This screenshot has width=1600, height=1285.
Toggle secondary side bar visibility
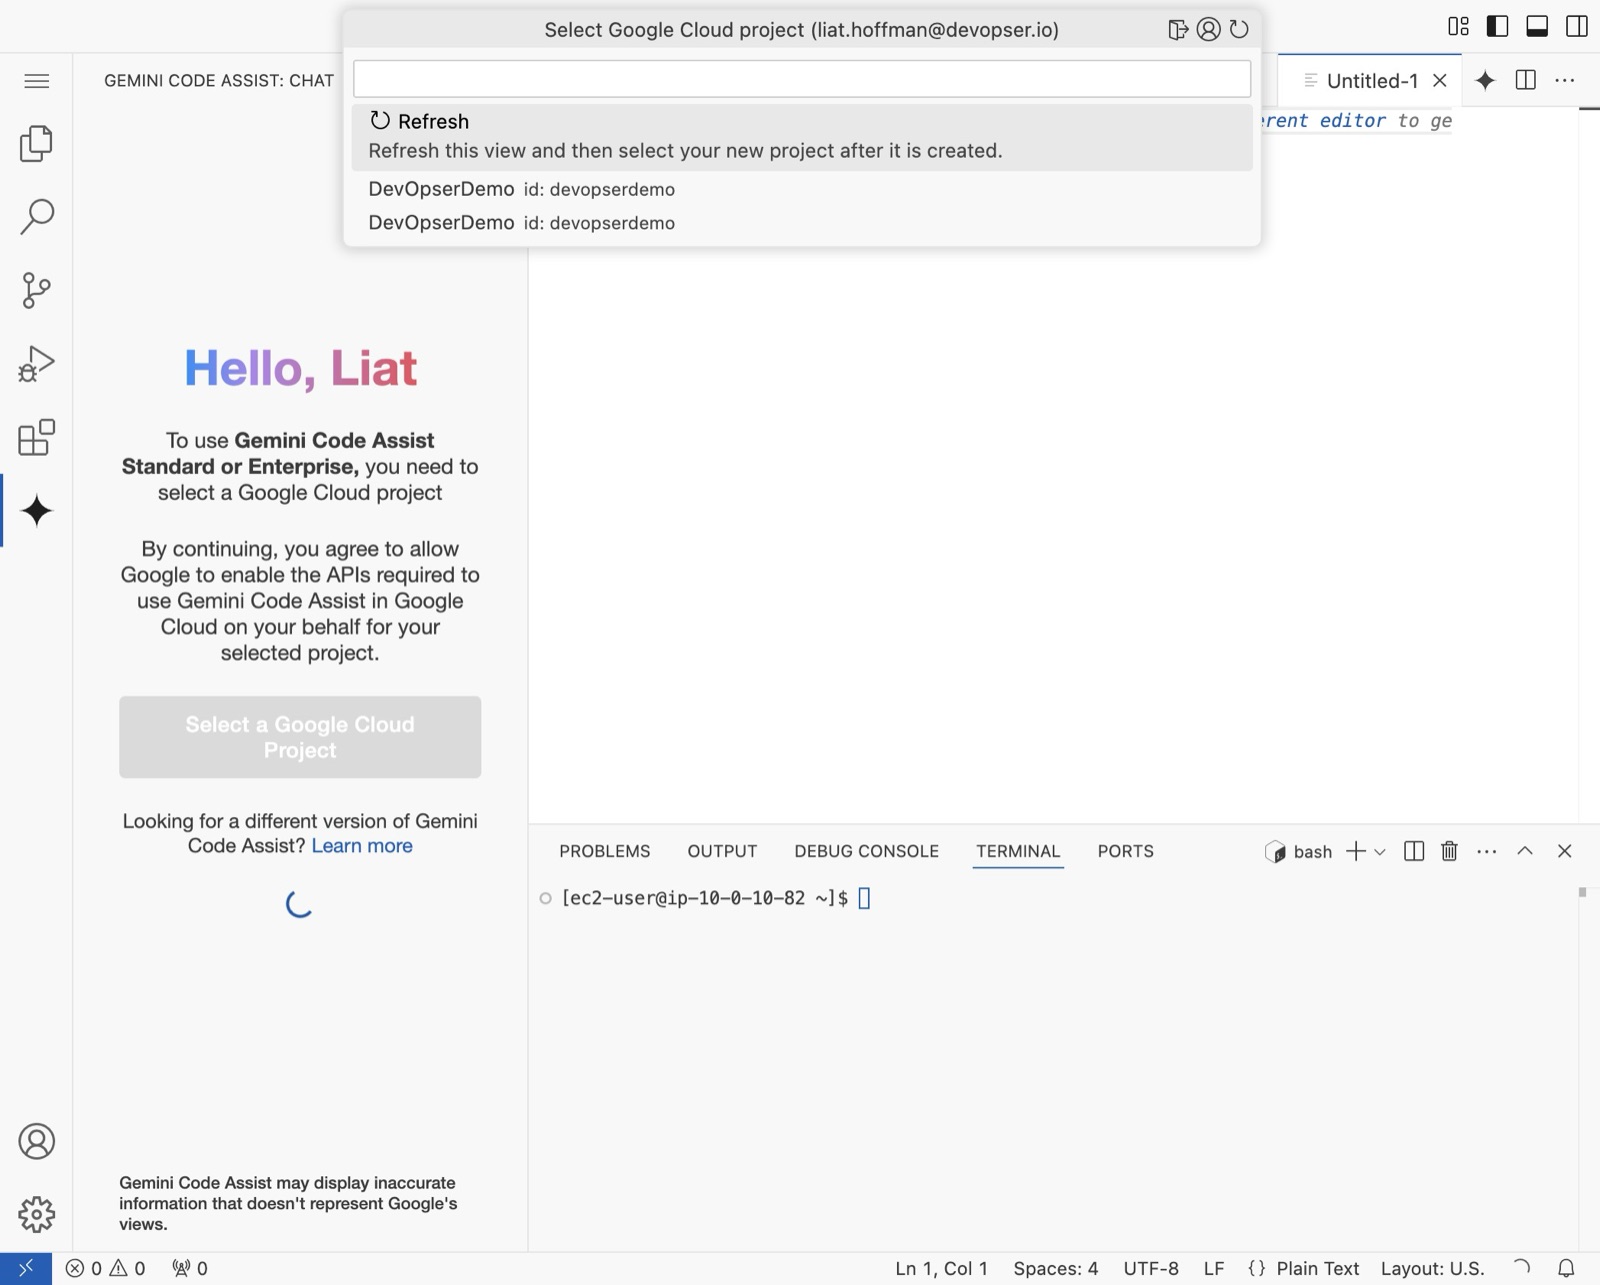[1577, 26]
